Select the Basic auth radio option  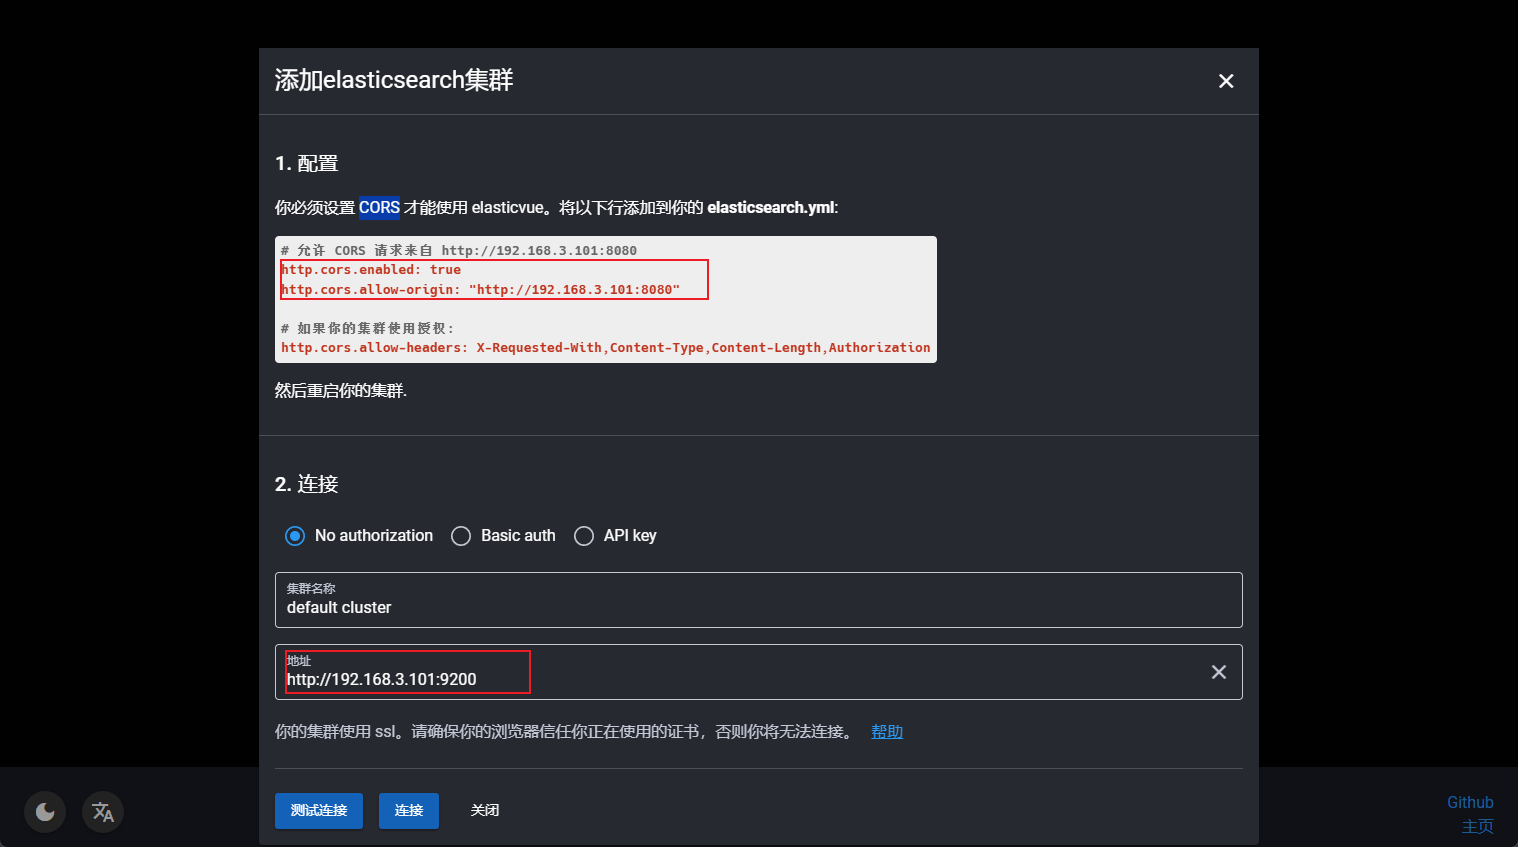(461, 536)
